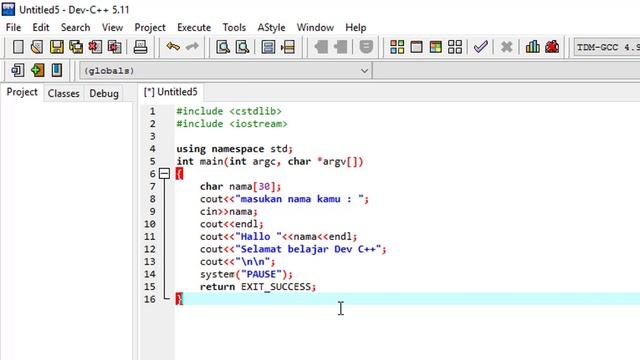Open the Replace tool icon

242,47
